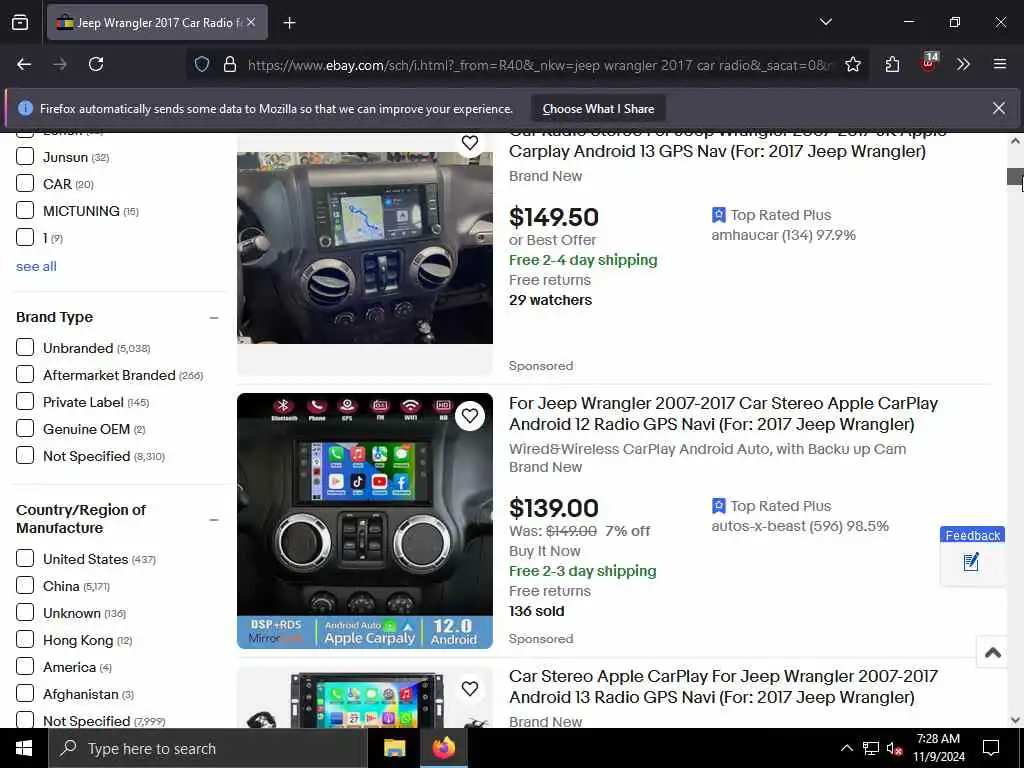Image resolution: width=1024 pixels, height=768 pixels.
Task: Filter by China manufacture
Action: [x=25, y=585]
